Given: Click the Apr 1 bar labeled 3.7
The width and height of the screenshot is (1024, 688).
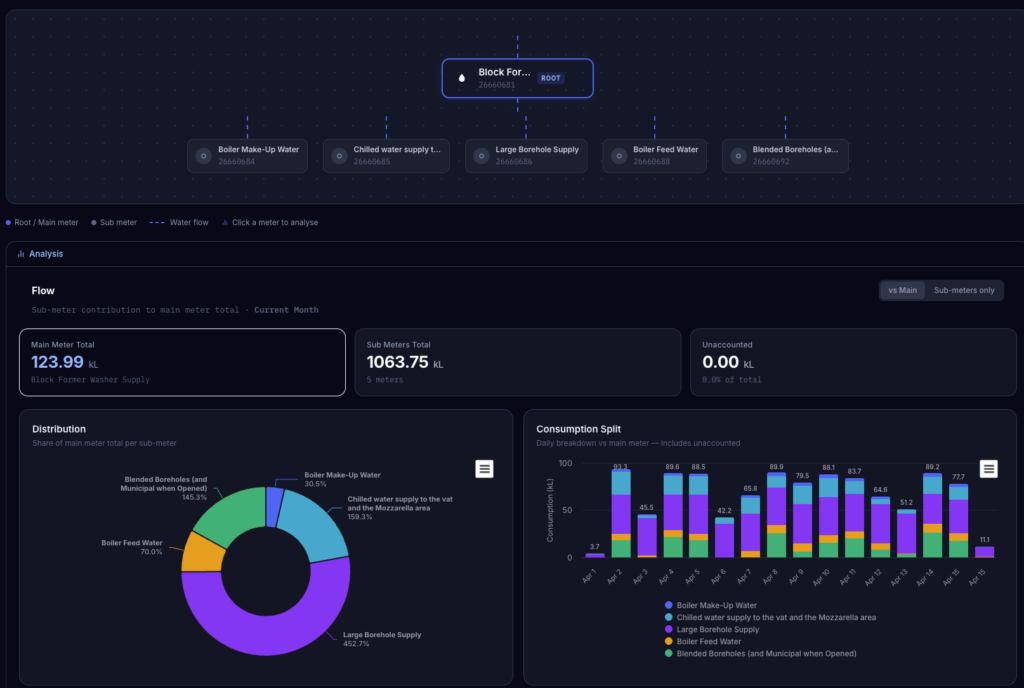Looking at the screenshot, I should (595, 555).
